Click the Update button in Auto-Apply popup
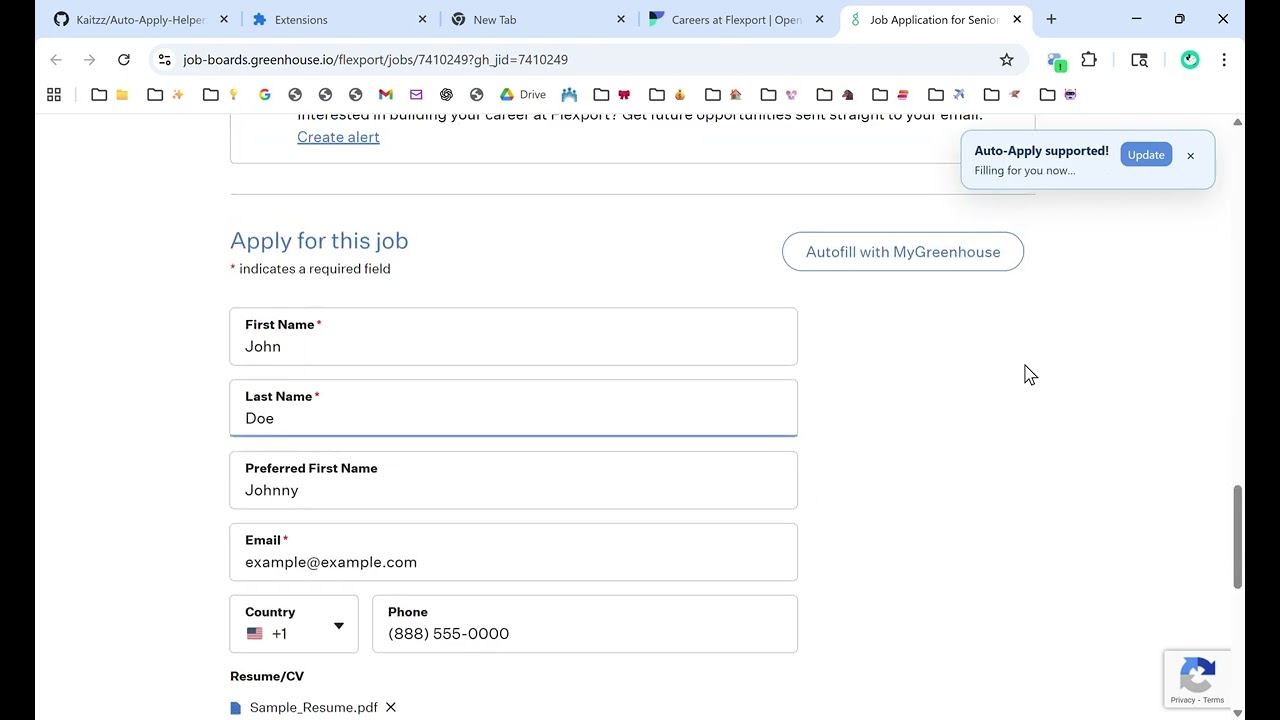 tap(1146, 155)
